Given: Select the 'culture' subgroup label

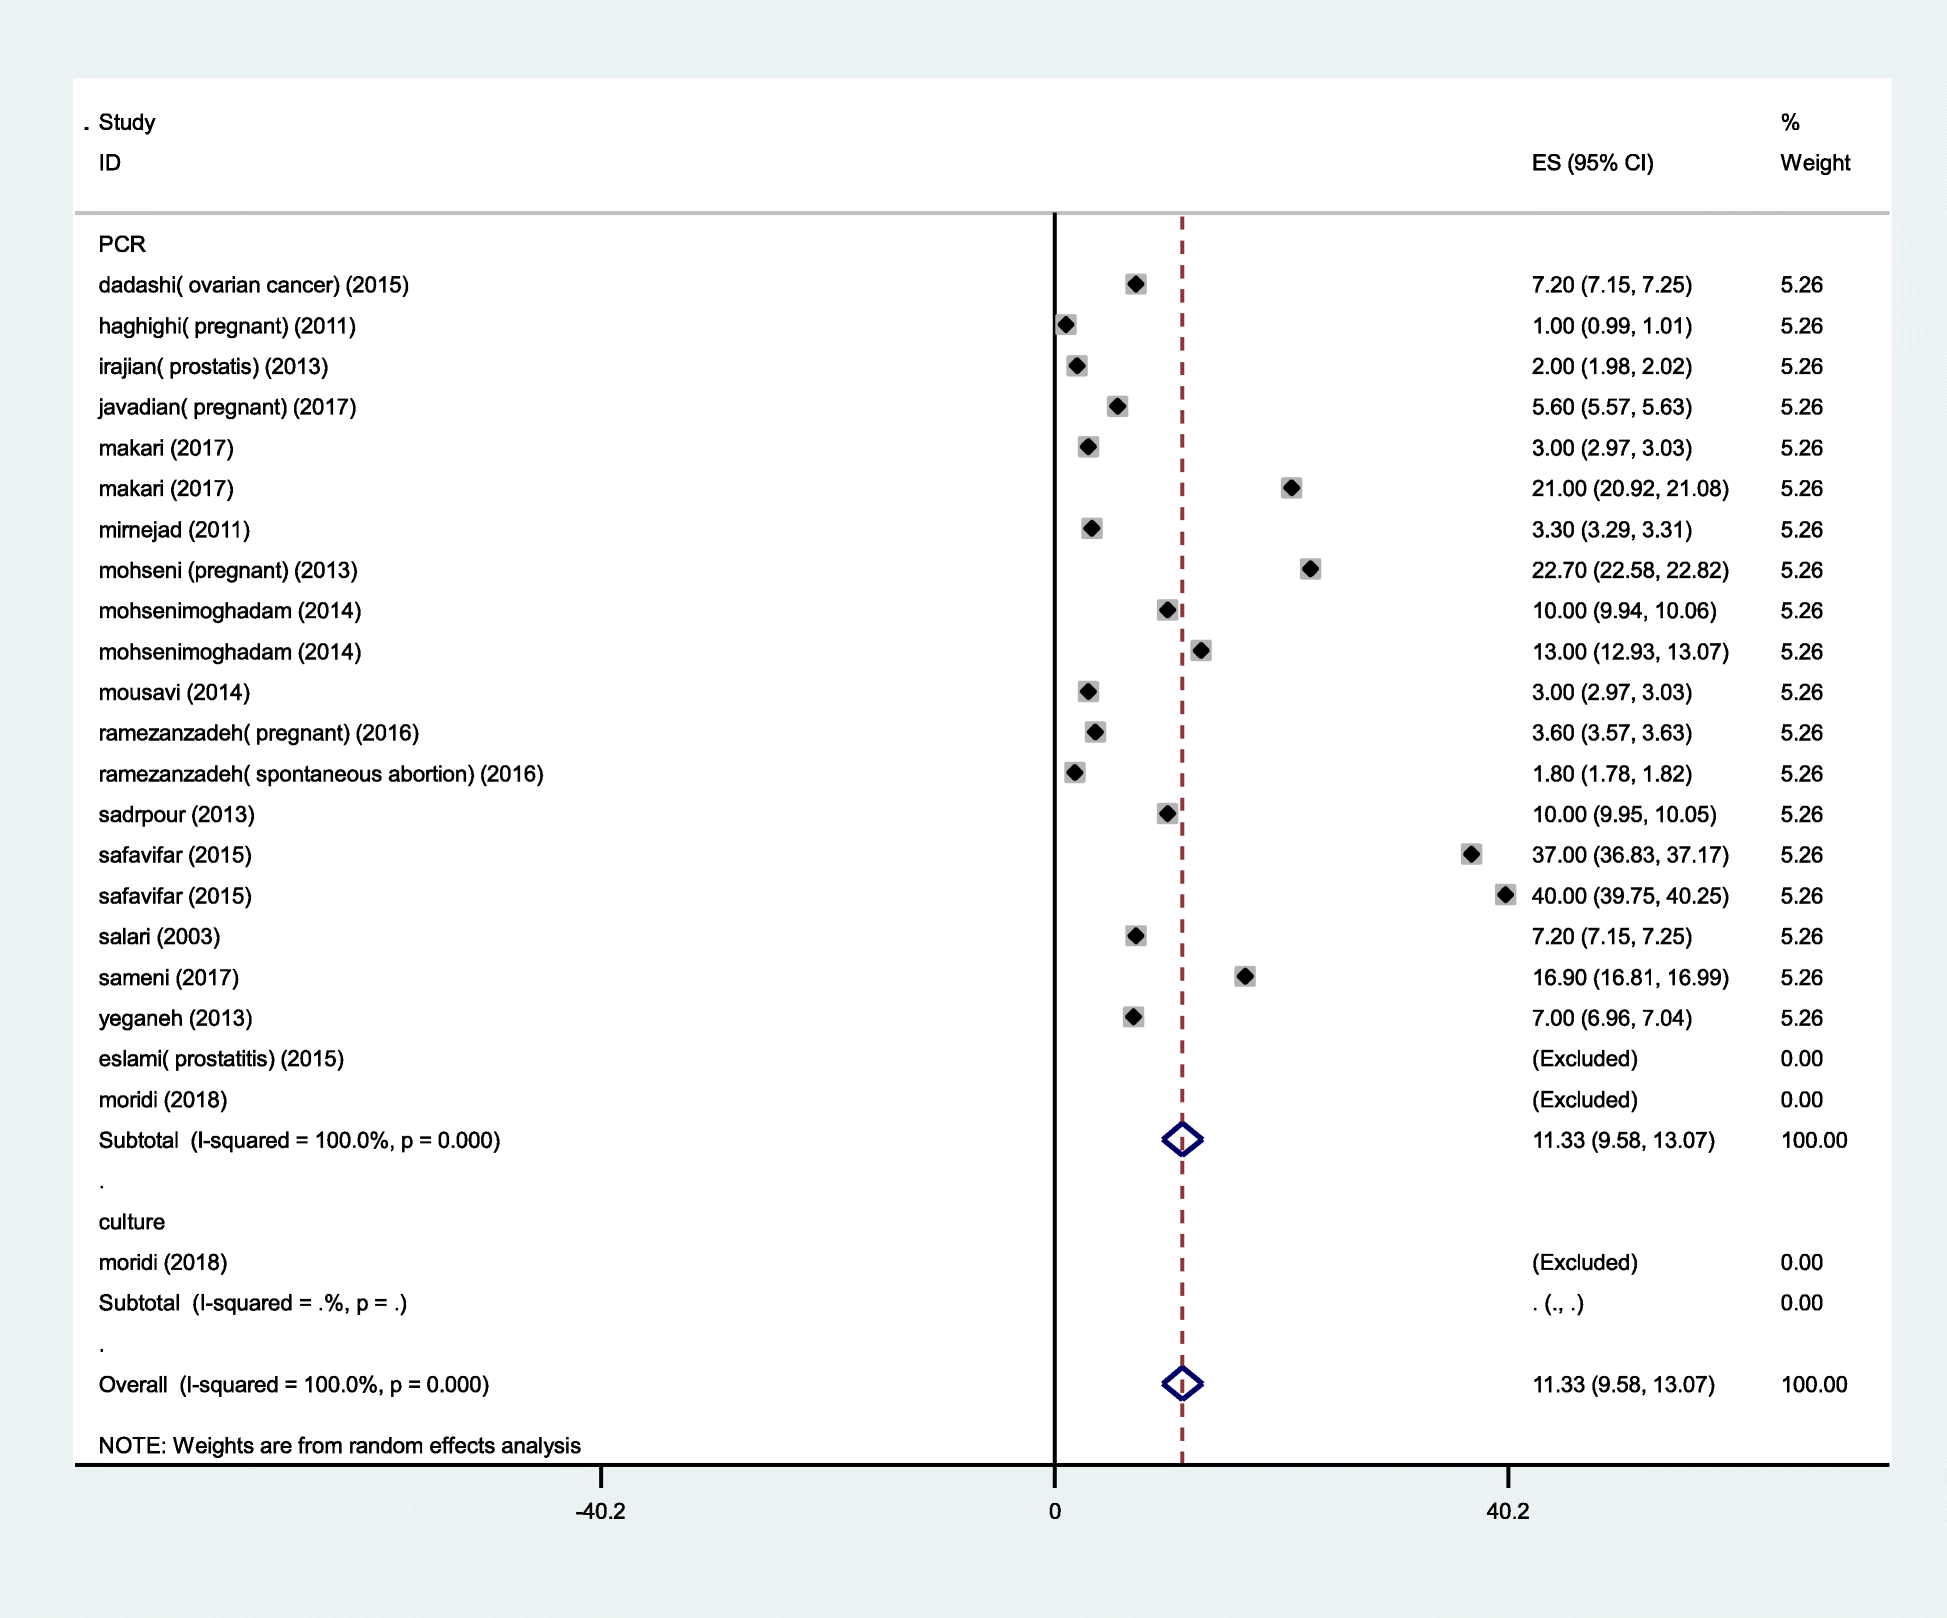Looking at the screenshot, I should click(131, 1222).
